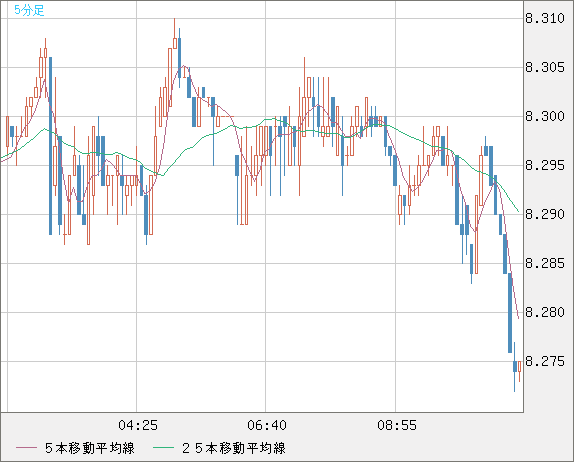Screen dimensions: 574x462
Task: Select the 8.305 price axis label
Action: pos(545,67)
